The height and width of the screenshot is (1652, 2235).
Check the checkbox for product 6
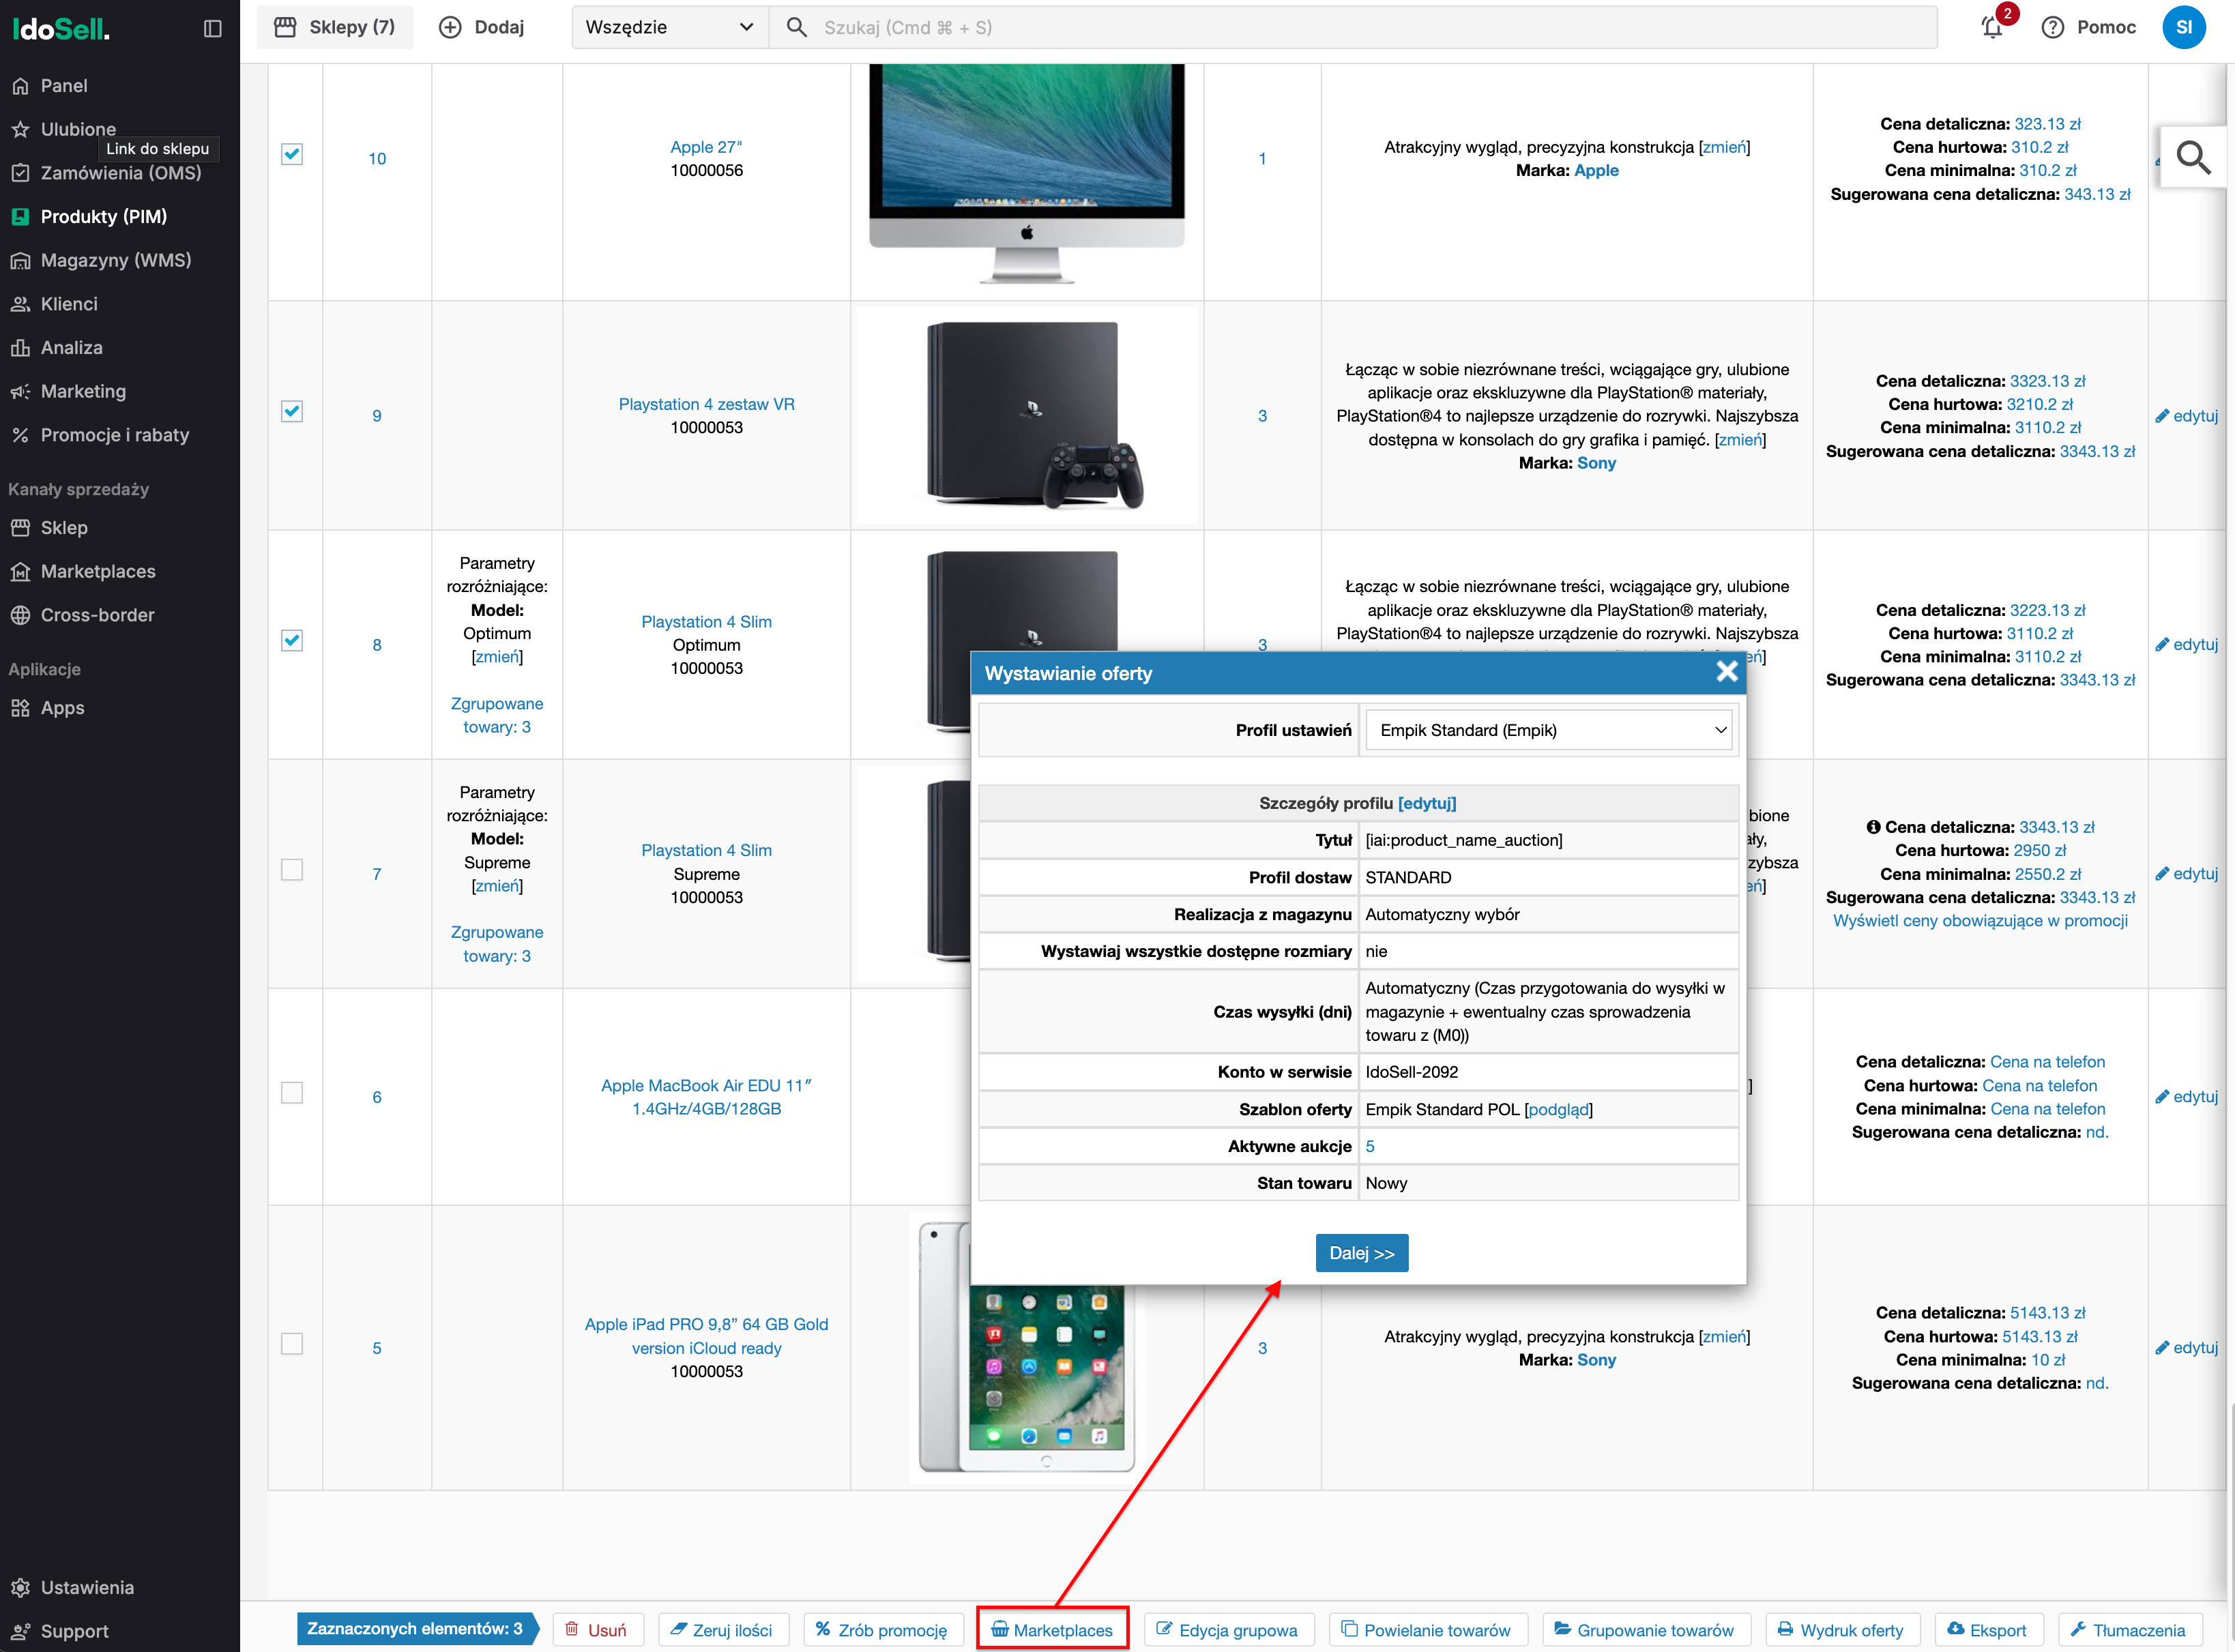tap(292, 1093)
